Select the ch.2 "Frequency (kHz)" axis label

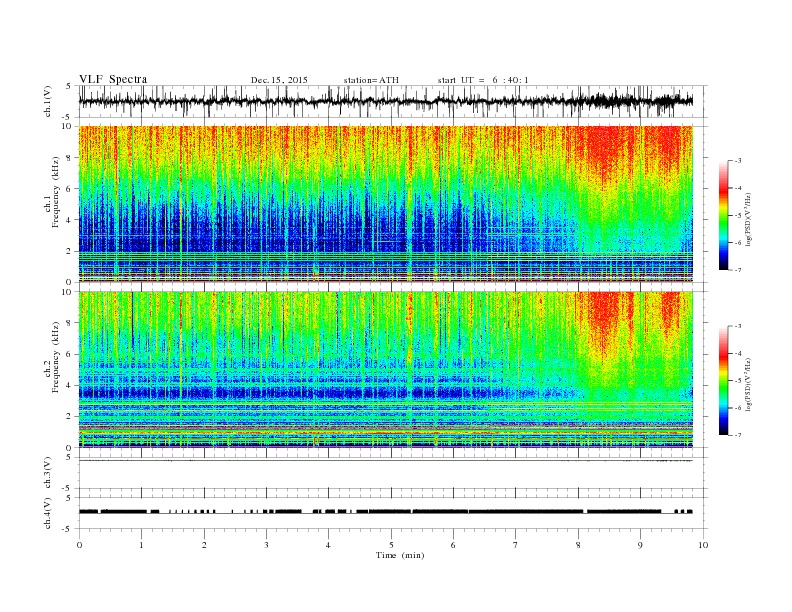tap(56, 356)
